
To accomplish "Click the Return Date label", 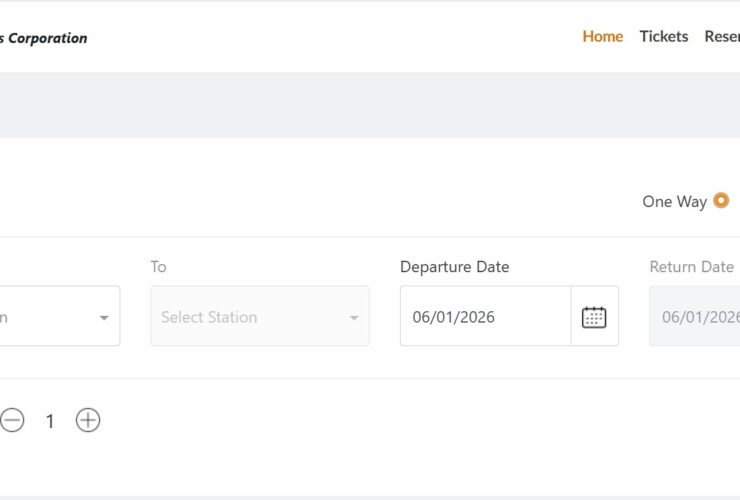I will click(691, 267).
